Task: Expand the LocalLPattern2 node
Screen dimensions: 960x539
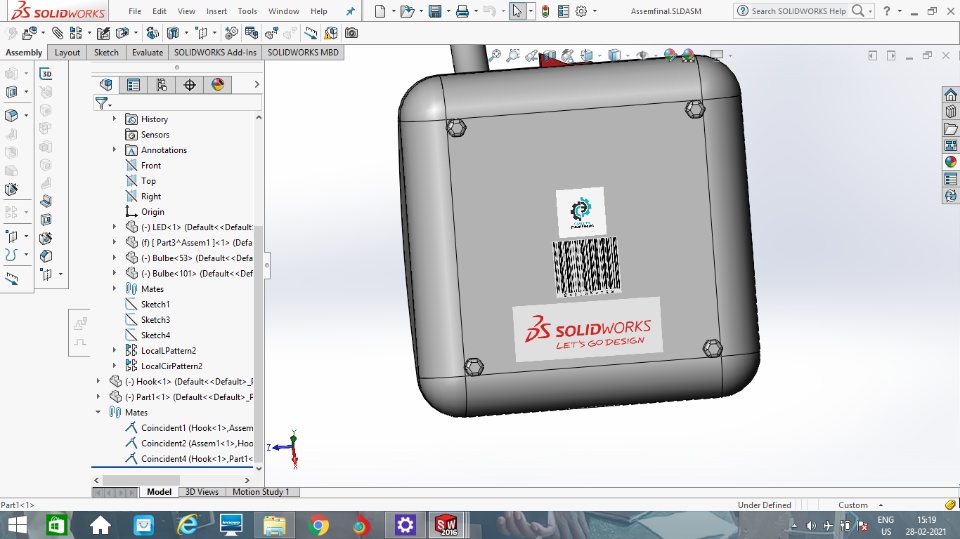Action: click(114, 350)
